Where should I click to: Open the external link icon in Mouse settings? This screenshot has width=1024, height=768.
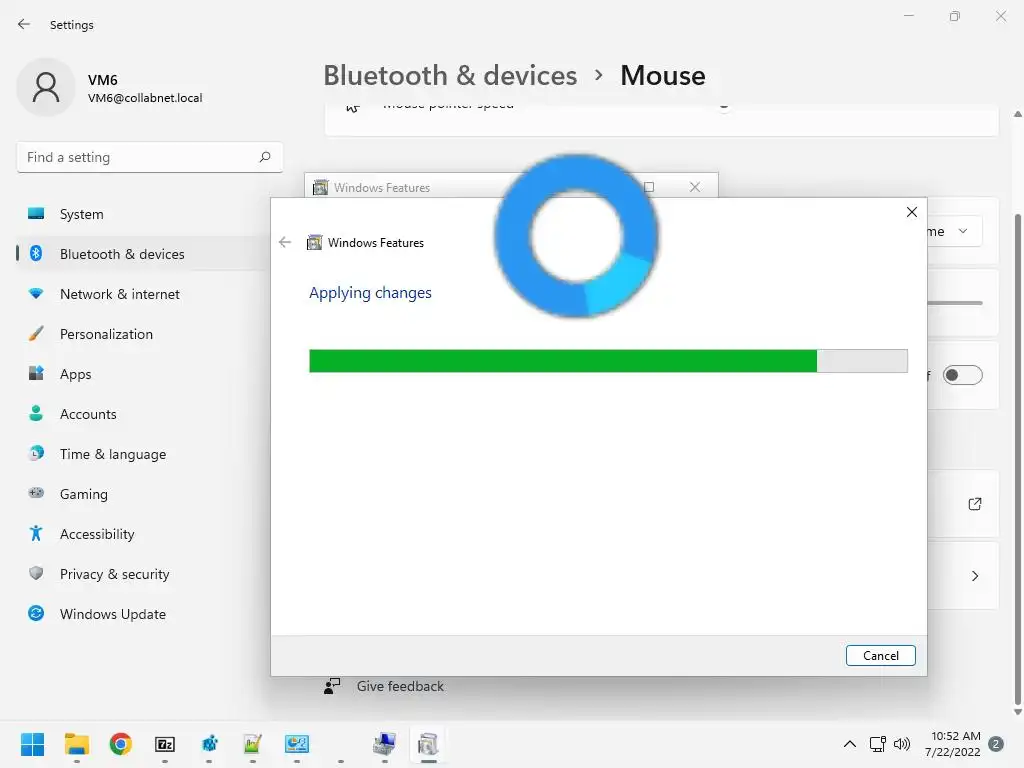click(x=974, y=504)
